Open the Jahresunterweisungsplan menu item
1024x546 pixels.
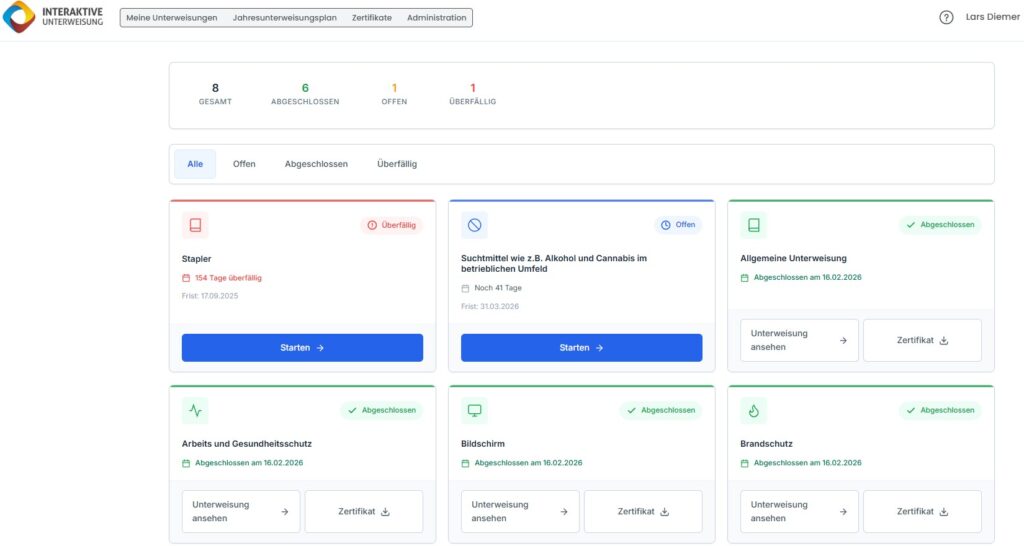[284, 18]
